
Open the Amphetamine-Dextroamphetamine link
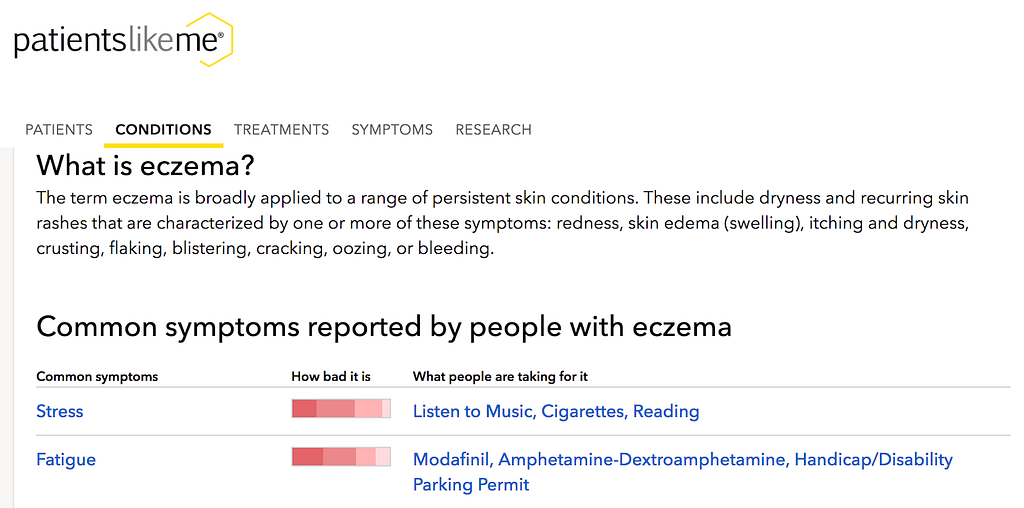click(641, 460)
